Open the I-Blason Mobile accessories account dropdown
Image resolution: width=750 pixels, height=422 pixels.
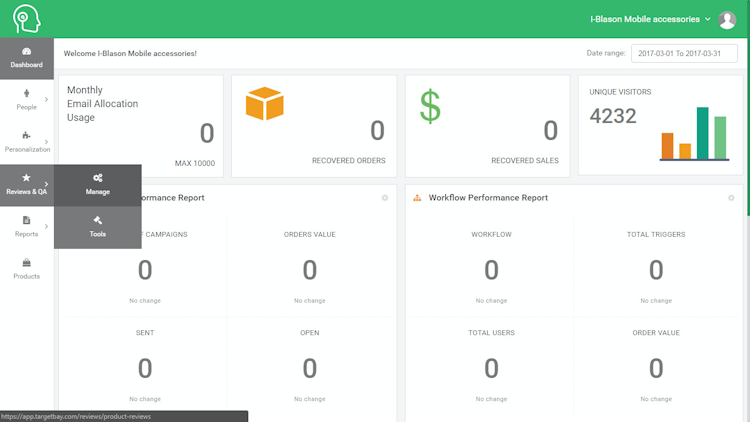[650, 19]
